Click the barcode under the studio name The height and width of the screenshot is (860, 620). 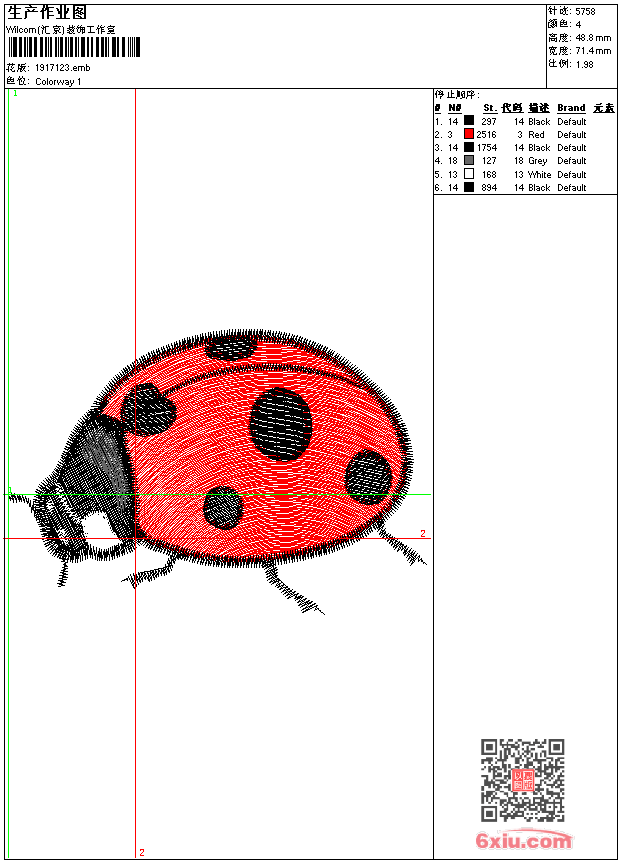tap(74, 47)
